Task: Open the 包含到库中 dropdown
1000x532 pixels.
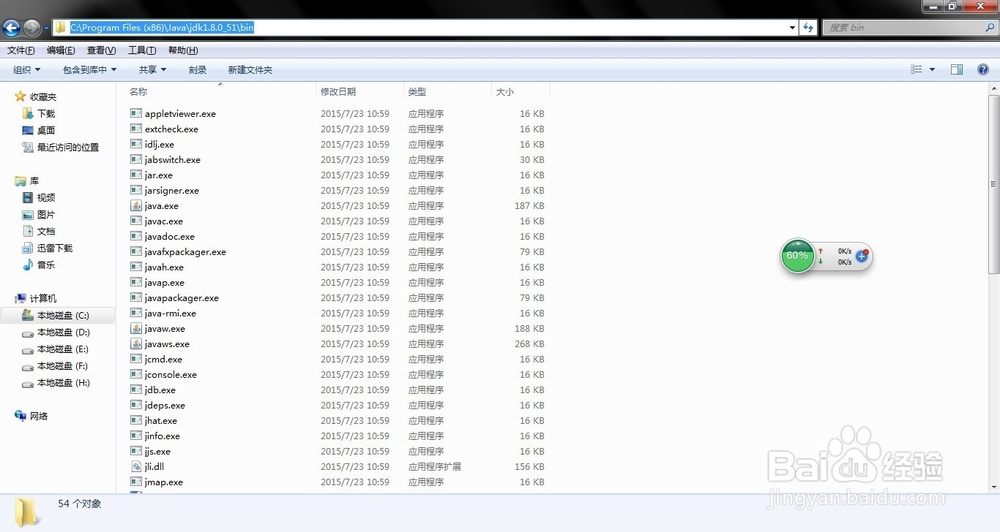Action: click(89, 70)
